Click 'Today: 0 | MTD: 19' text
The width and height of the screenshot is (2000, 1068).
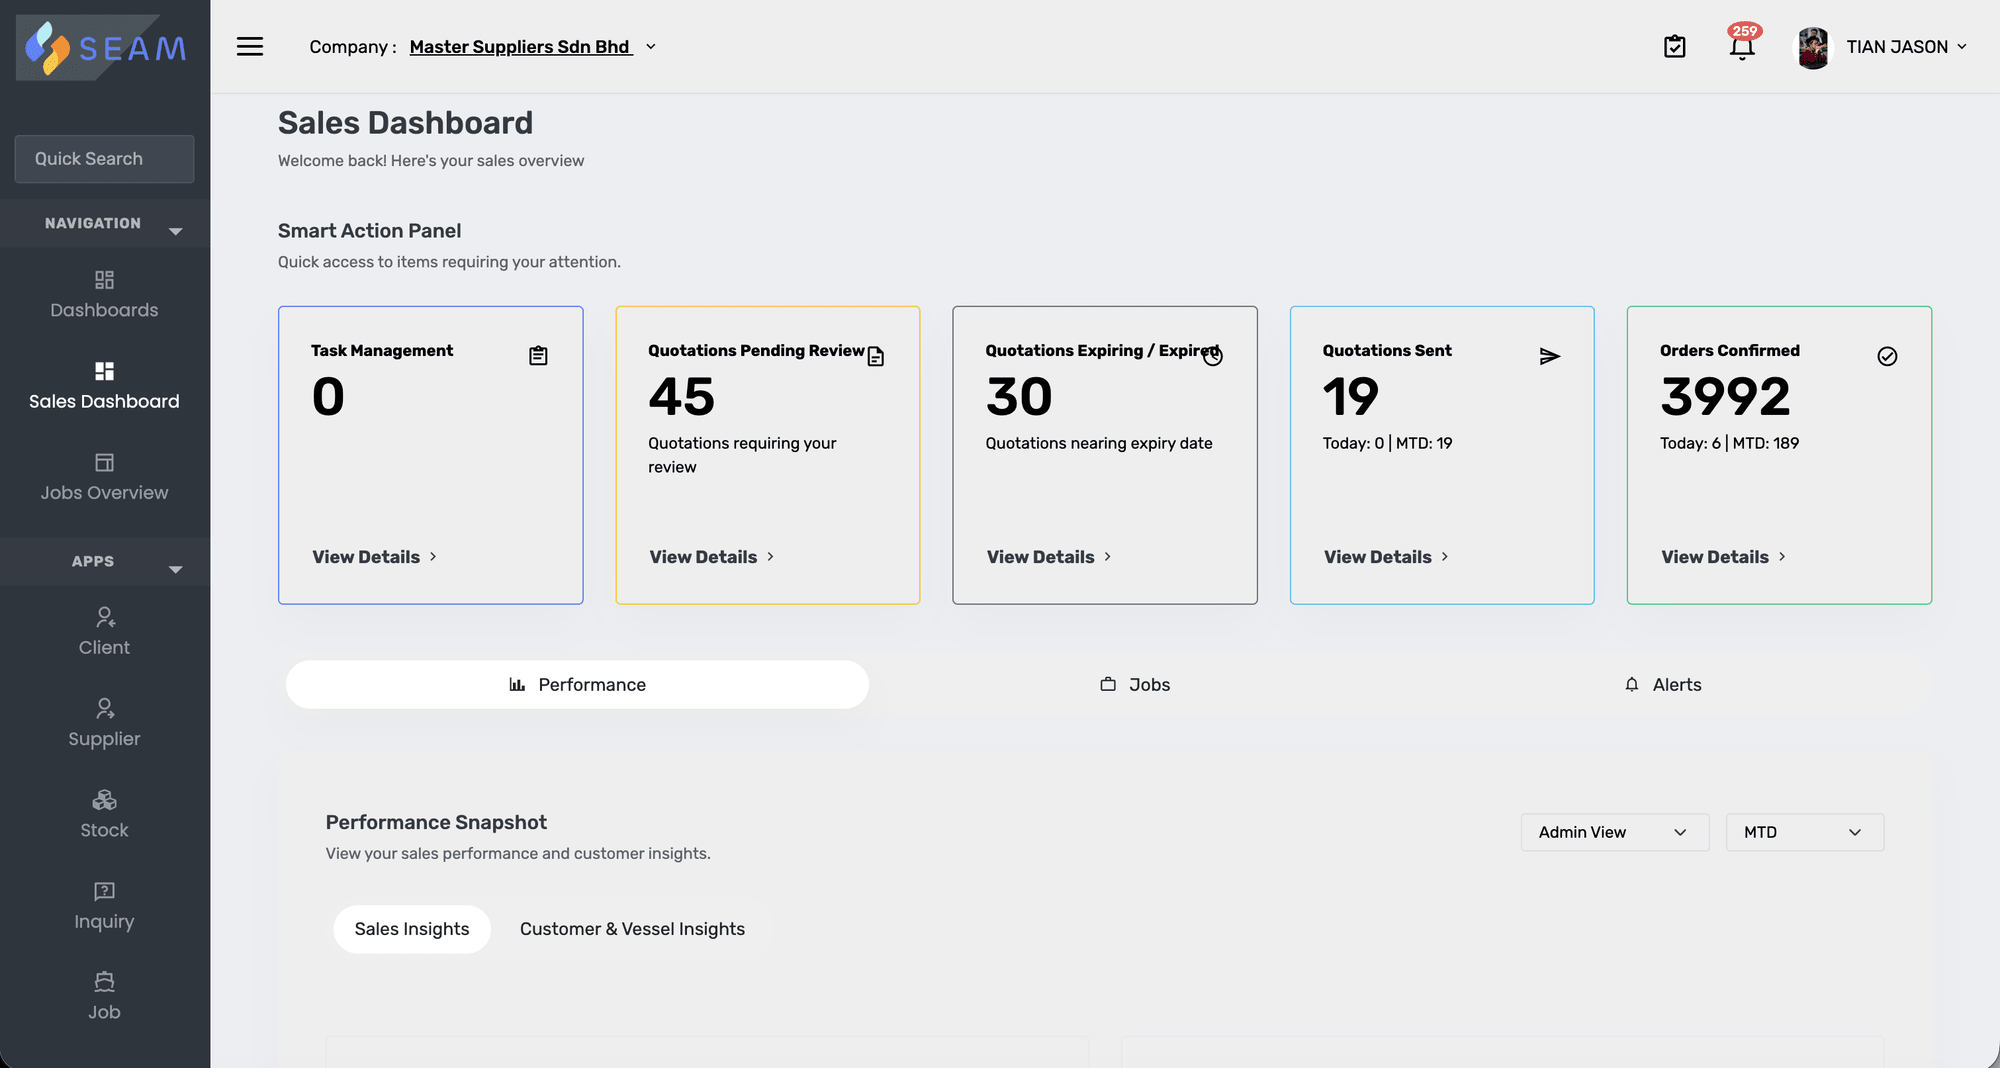(x=1387, y=443)
